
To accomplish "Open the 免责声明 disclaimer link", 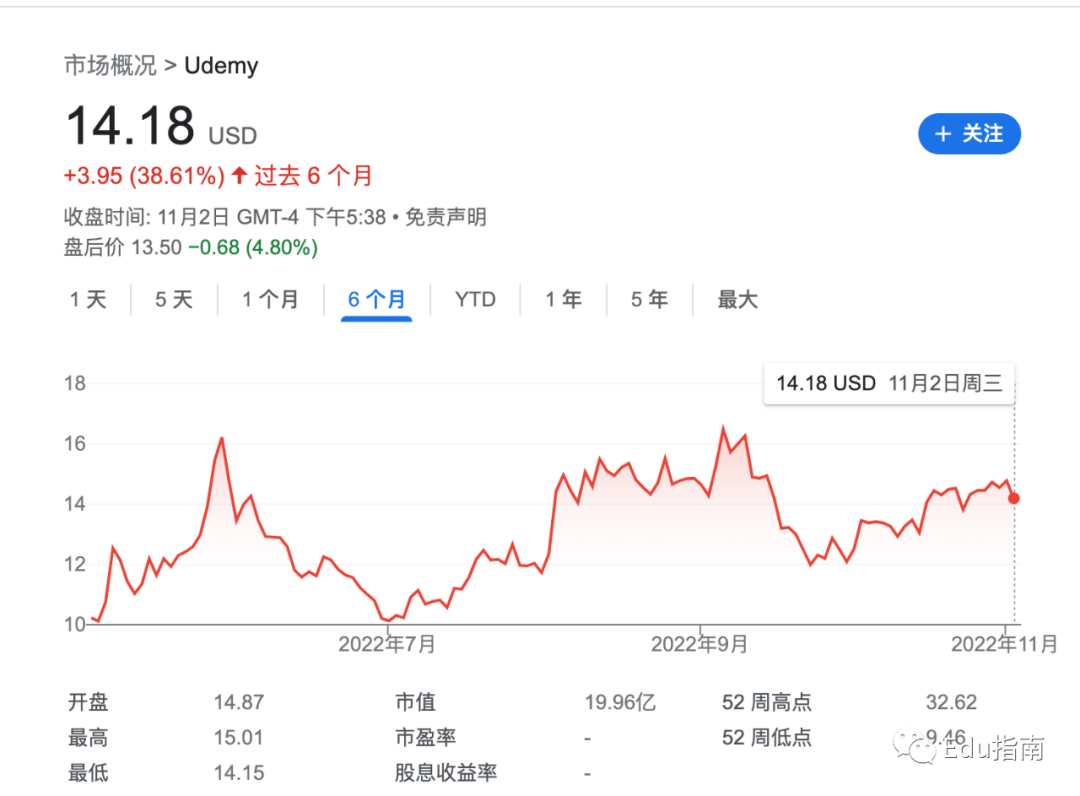I will pos(446,217).
